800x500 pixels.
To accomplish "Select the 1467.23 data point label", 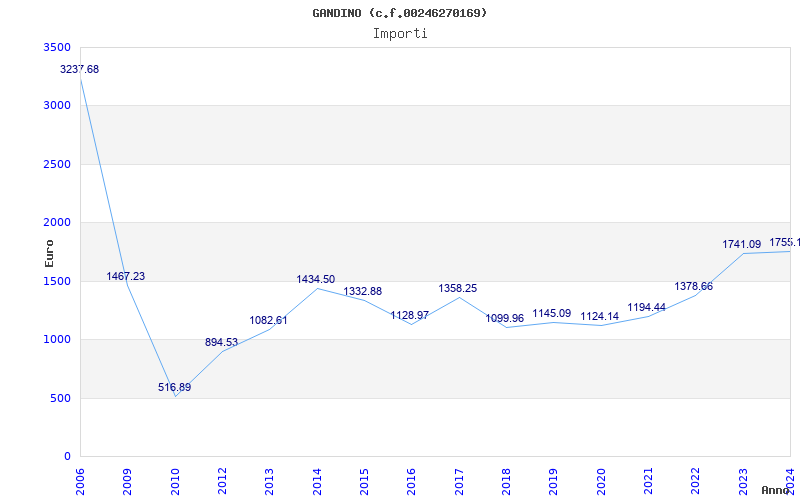I will [x=126, y=277].
